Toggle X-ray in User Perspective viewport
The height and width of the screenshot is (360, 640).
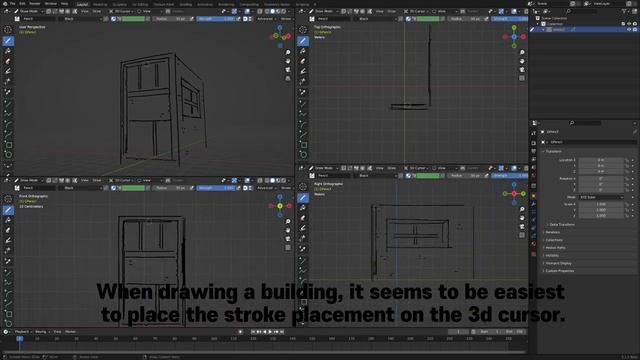click(x=260, y=11)
